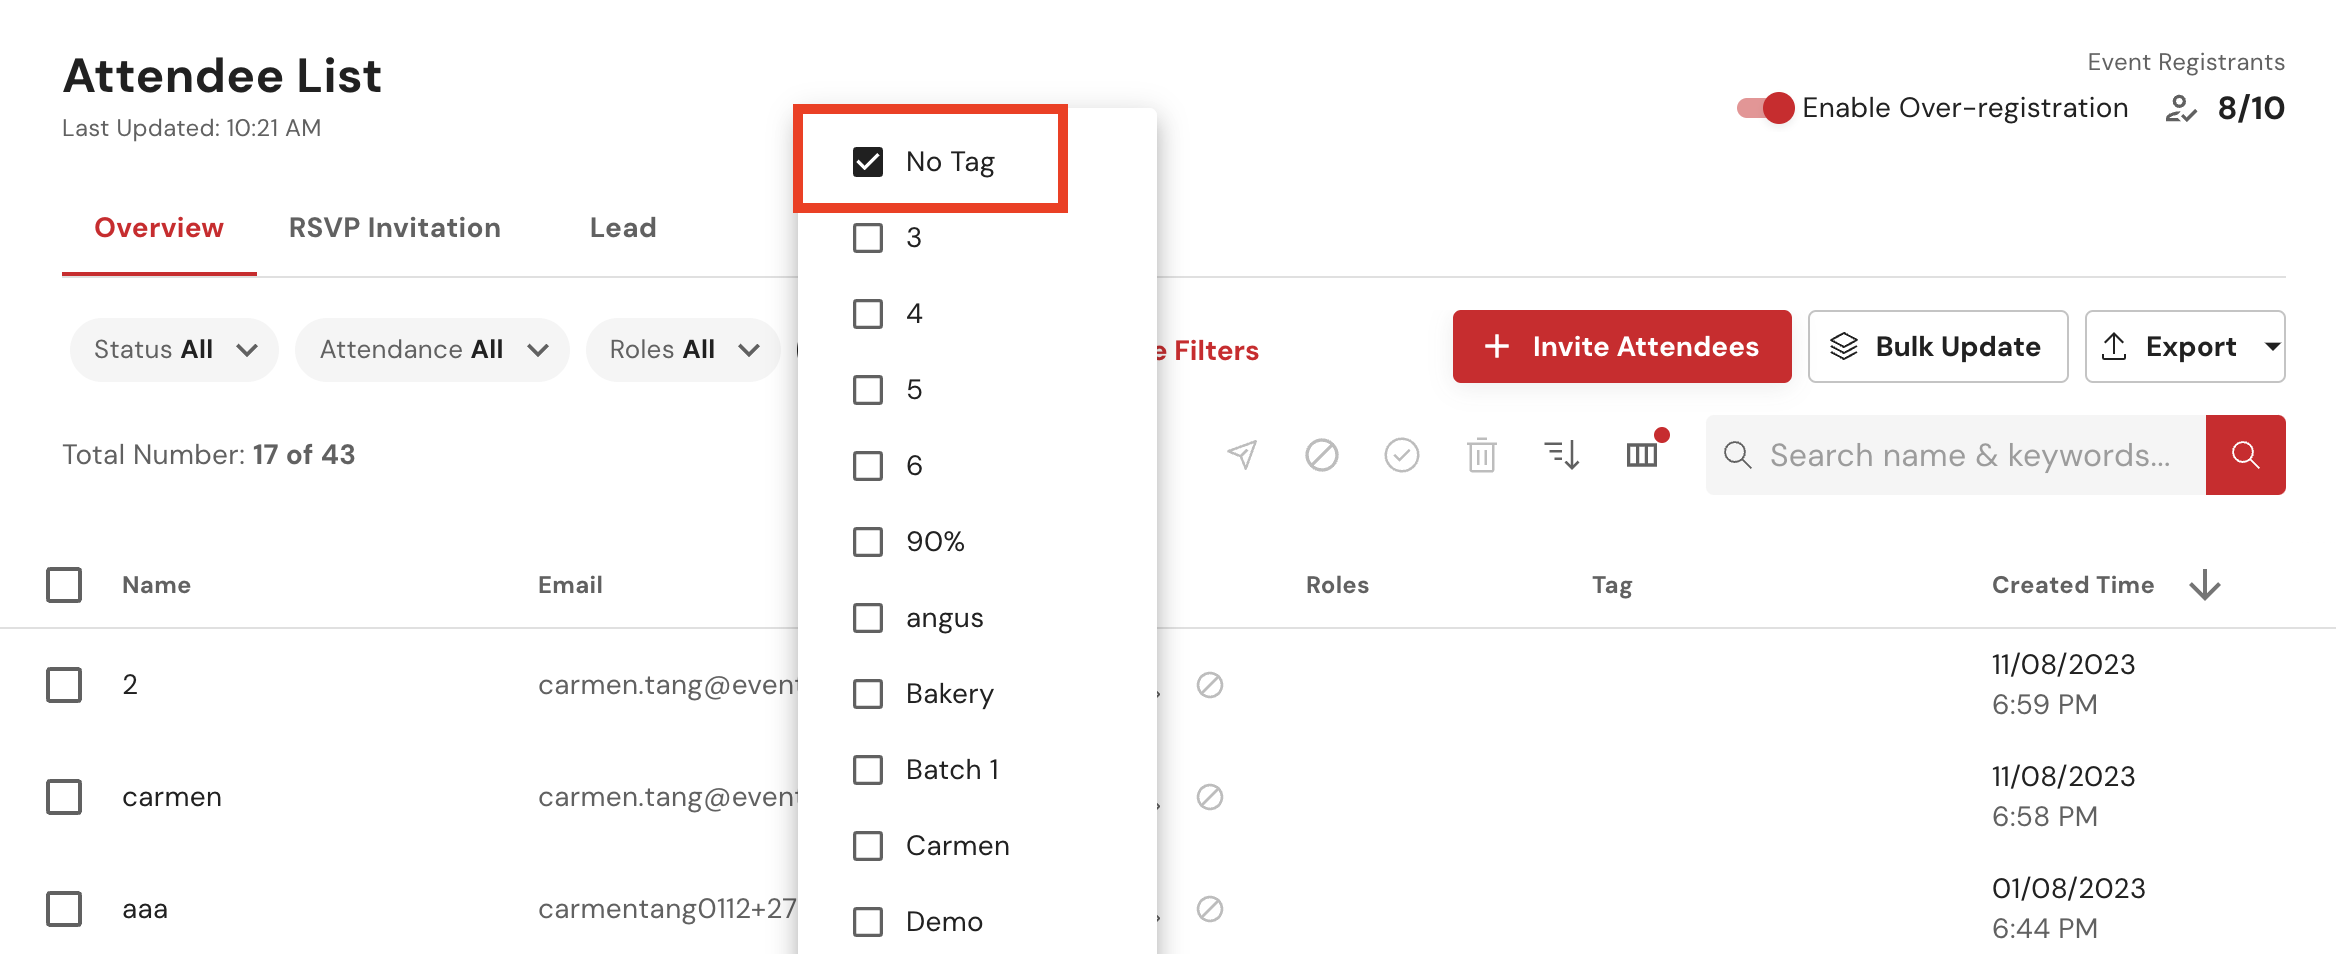Open the Status All filter dropdown

click(174, 350)
